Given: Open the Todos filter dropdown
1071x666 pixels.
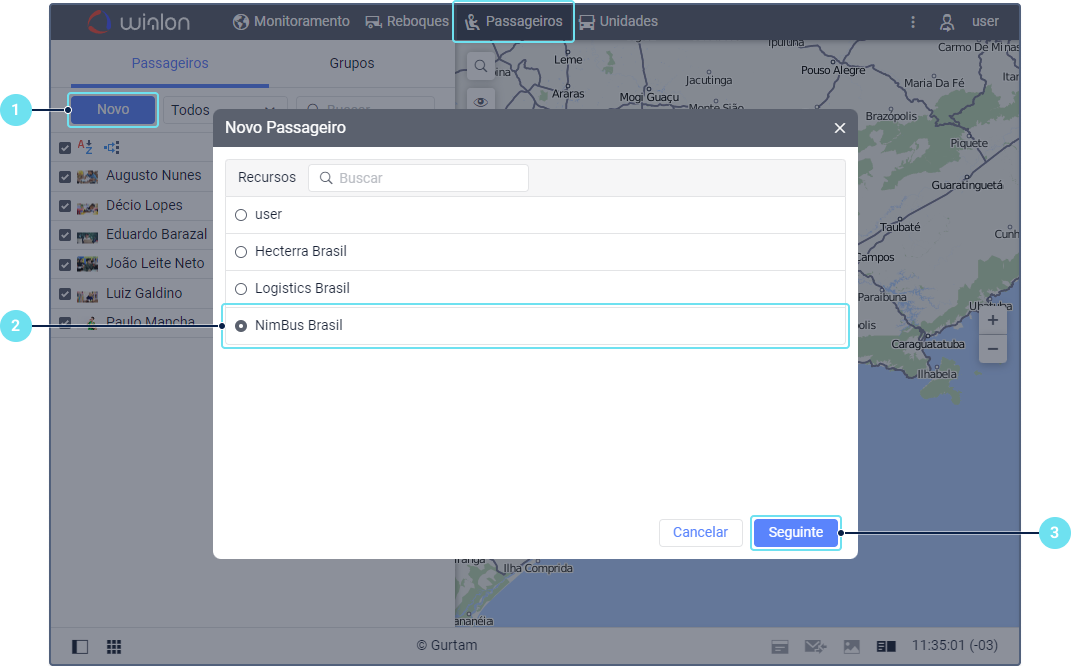Looking at the screenshot, I should click(225, 110).
